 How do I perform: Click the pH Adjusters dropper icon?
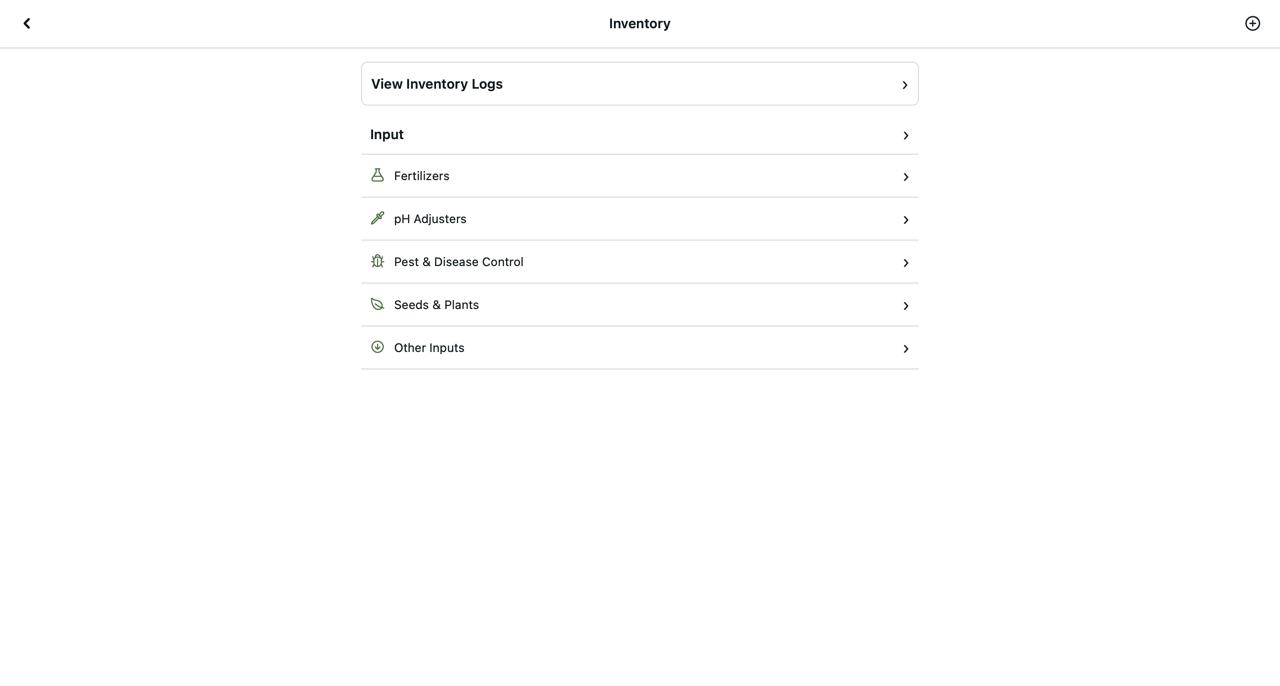(x=377, y=218)
